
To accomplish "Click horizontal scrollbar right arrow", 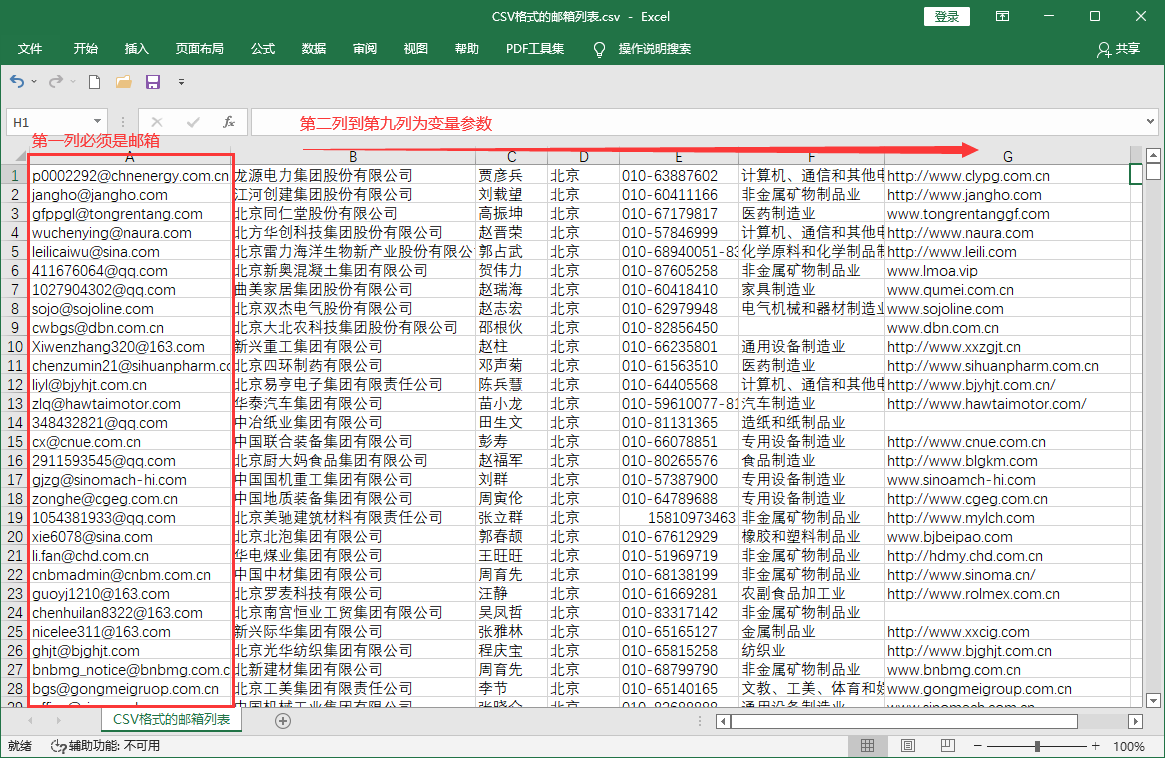I will [1135, 721].
